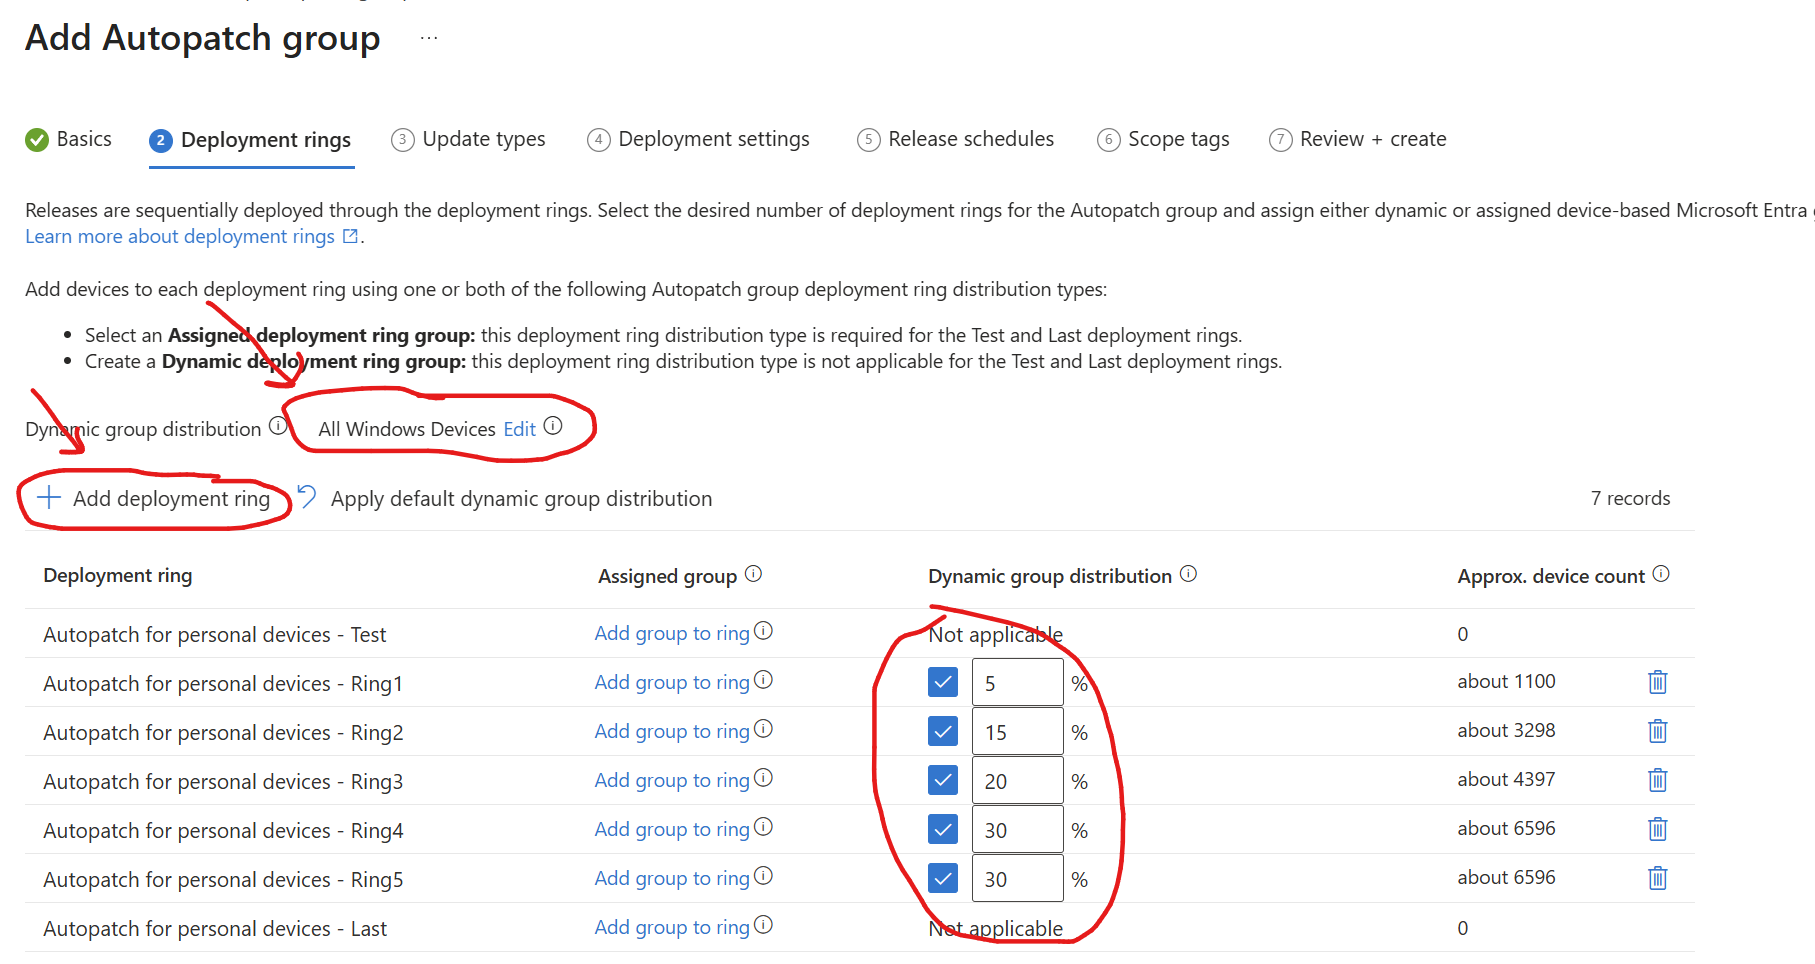Viewport: 1815px width, 964px height.
Task: Add group to Ring2
Action: [x=672, y=731]
